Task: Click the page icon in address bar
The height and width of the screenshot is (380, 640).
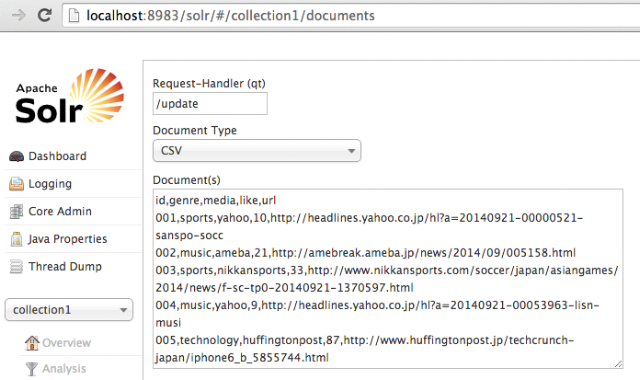Action: pyautogui.click(x=74, y=16)
